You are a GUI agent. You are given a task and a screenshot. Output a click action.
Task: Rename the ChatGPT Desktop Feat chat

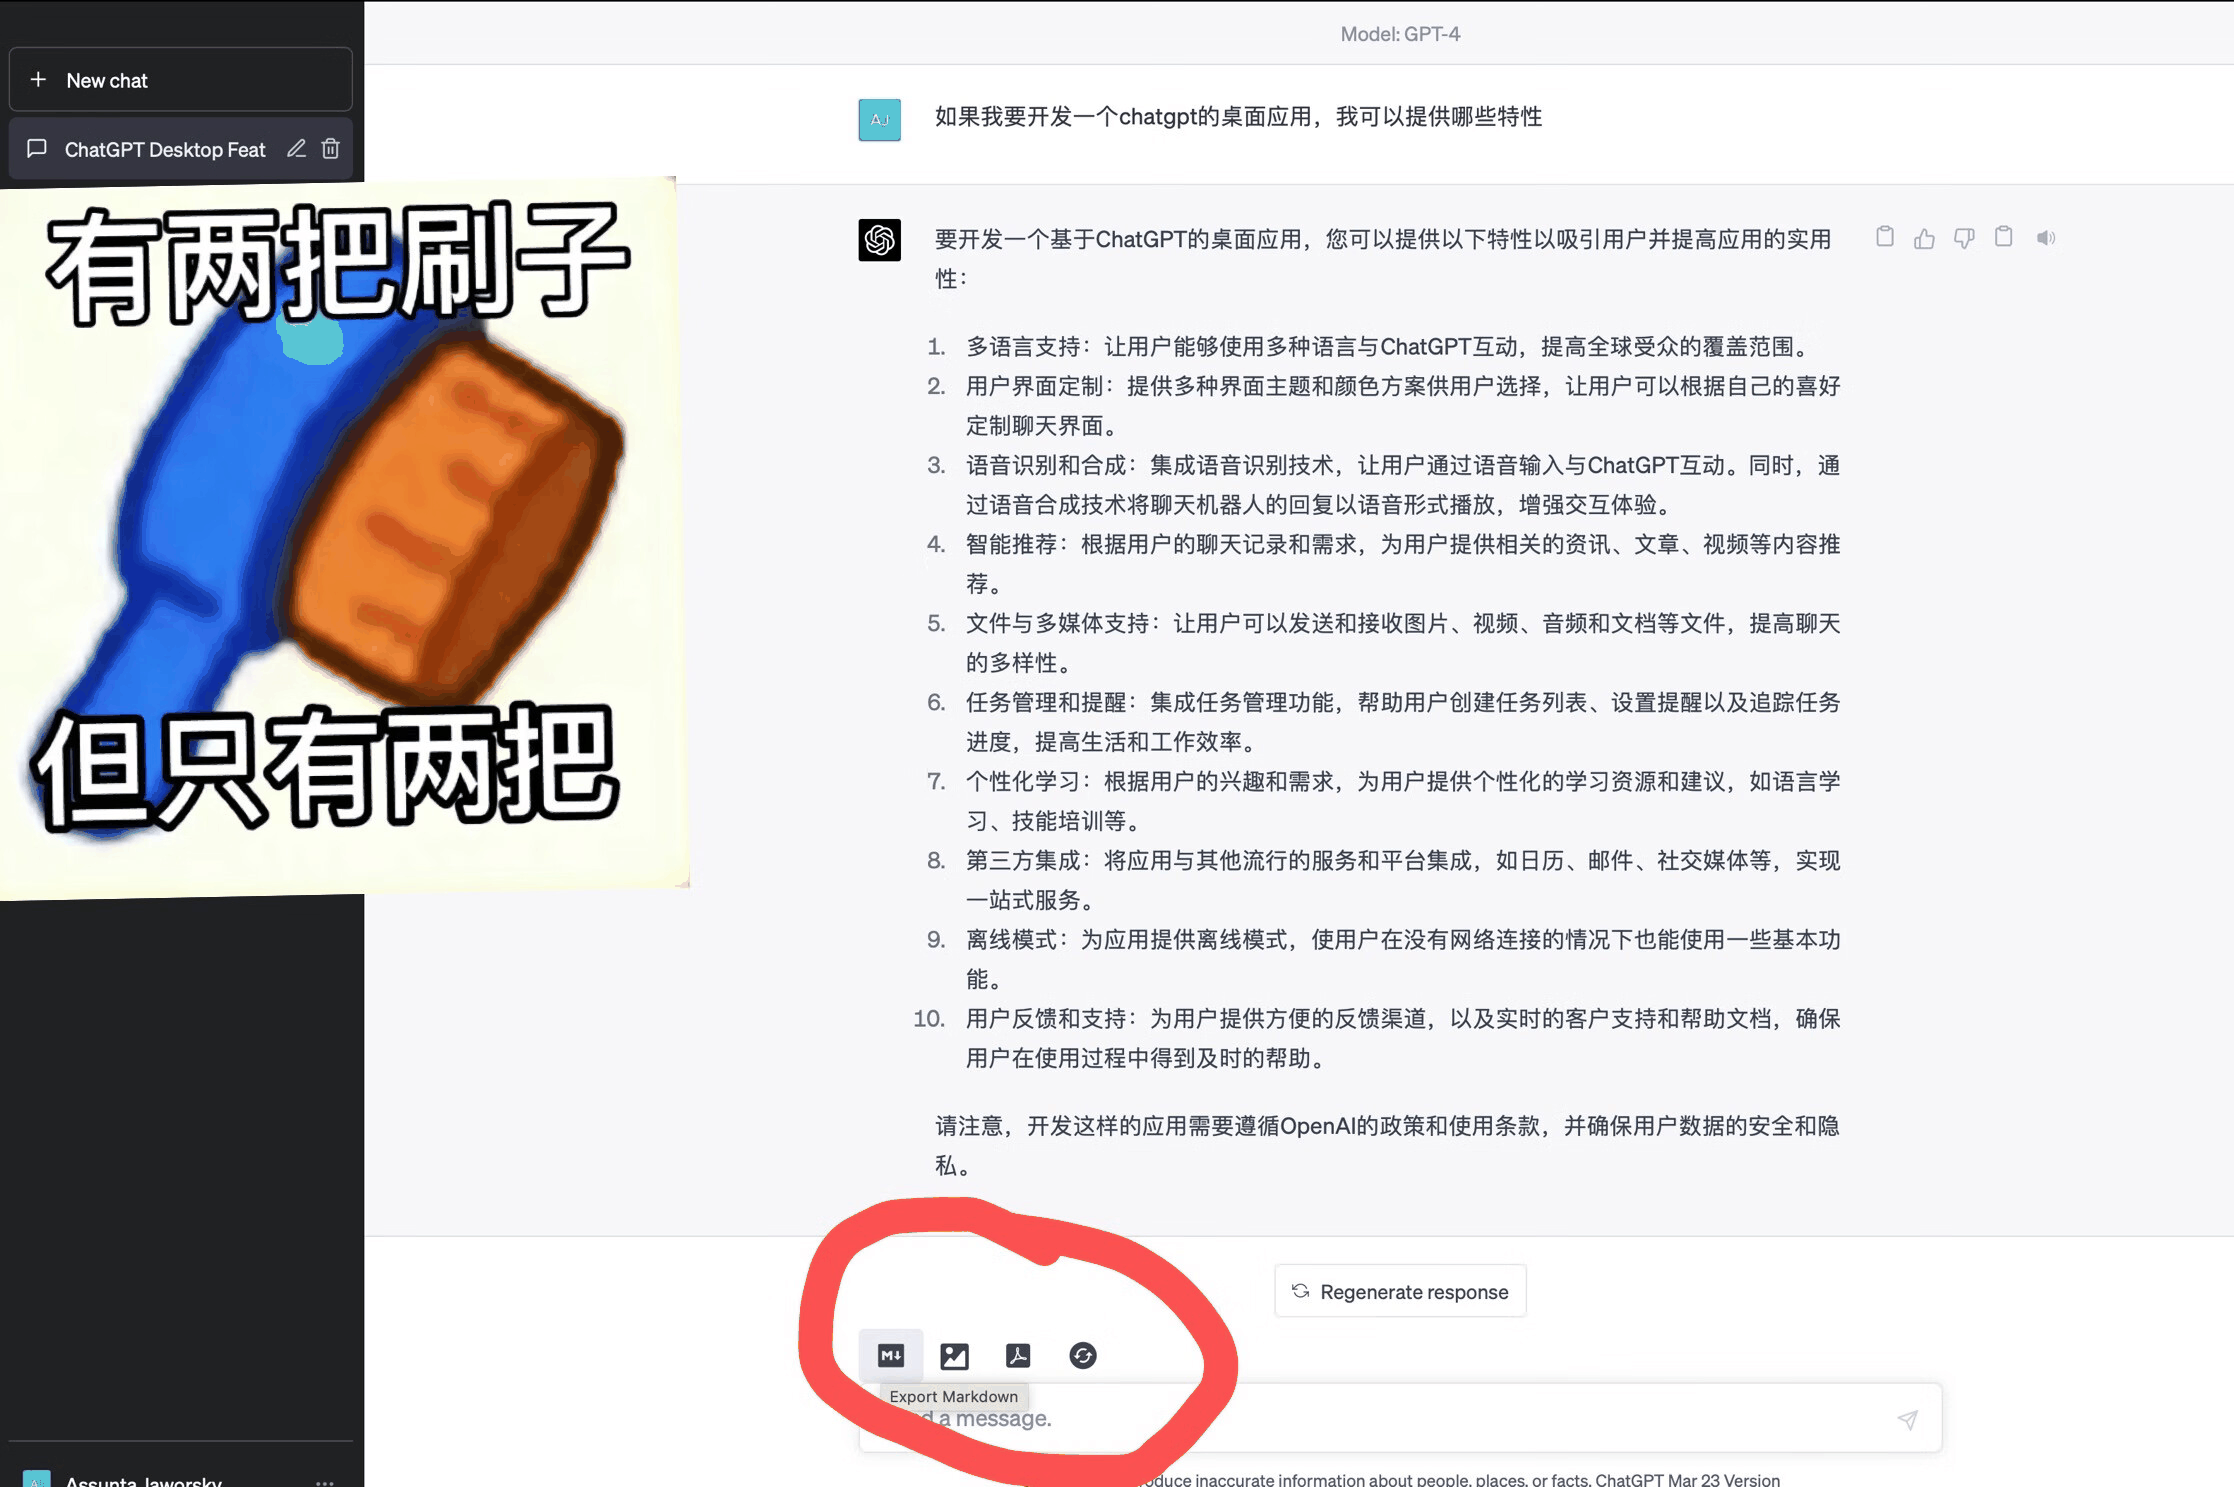(296, 149)
